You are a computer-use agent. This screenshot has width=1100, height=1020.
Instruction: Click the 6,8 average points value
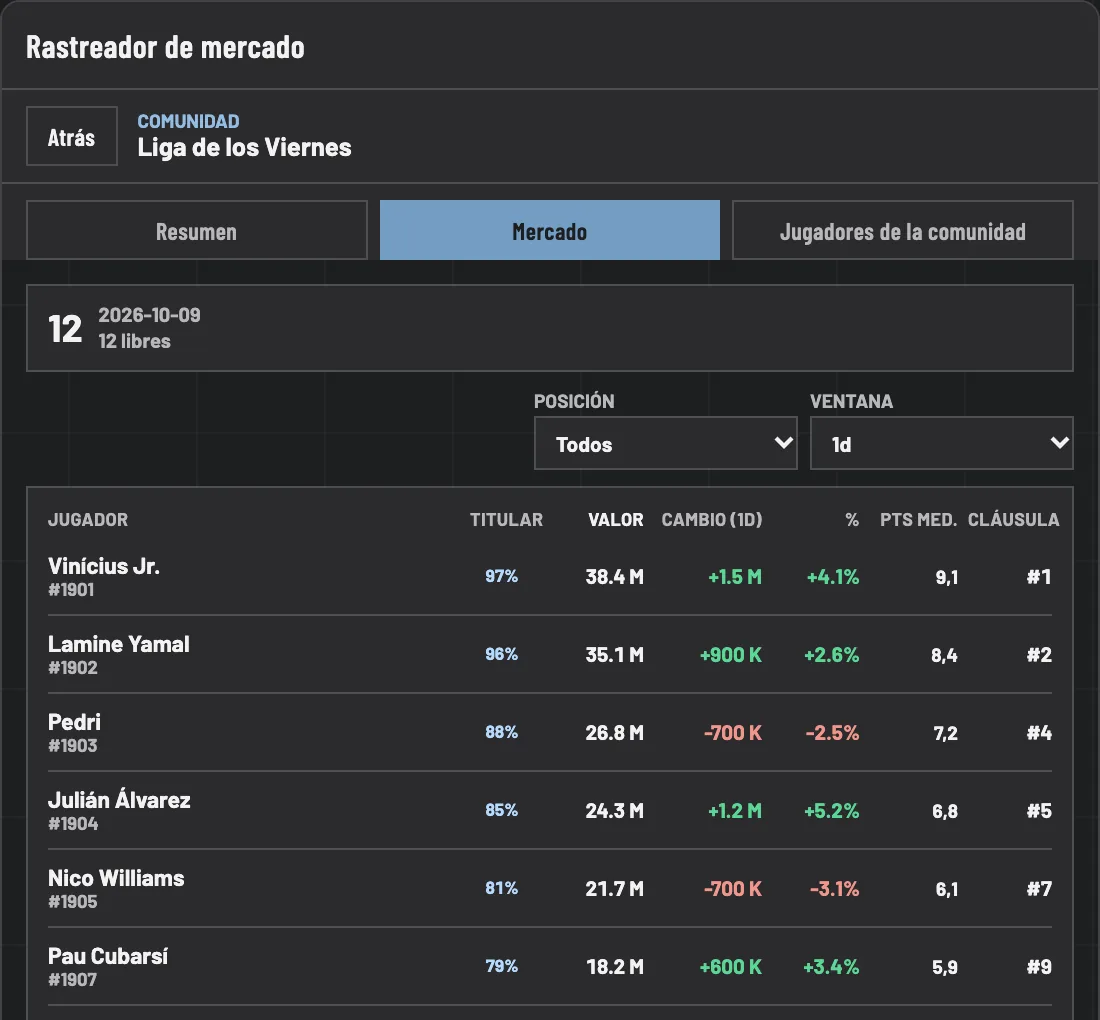pos(944,811)
